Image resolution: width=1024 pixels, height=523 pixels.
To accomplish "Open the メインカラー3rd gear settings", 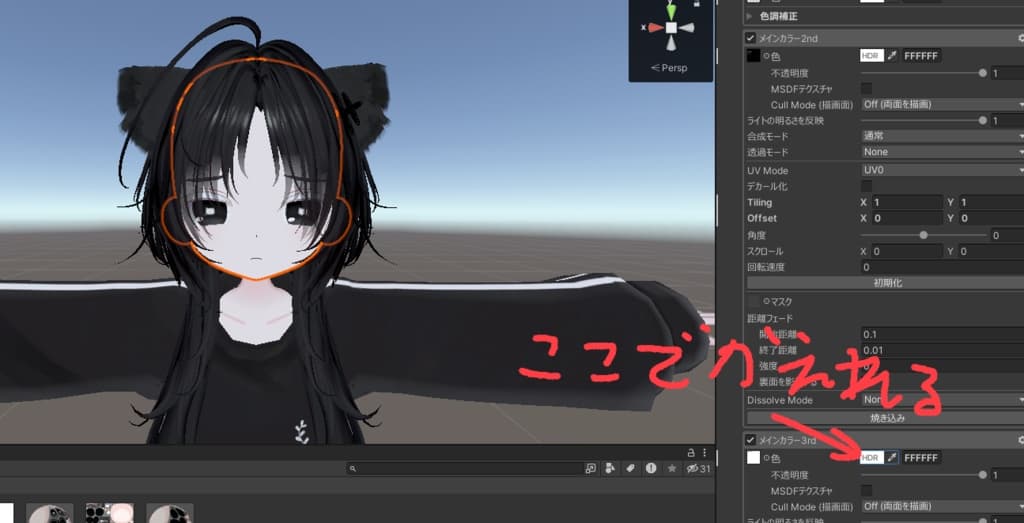I will pyautogui.click(x=1020, y=441).
